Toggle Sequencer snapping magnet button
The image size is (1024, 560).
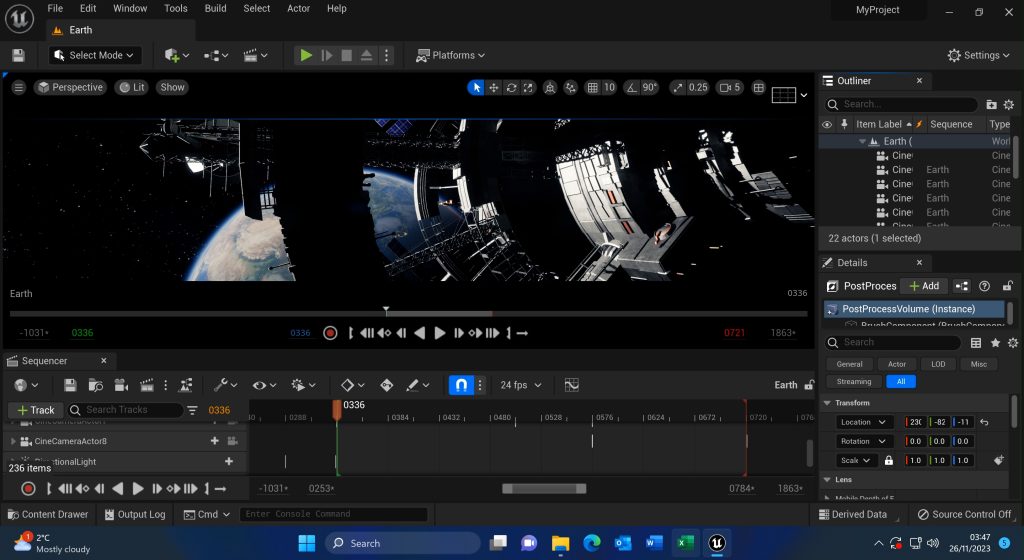click(x=461, y=385)
